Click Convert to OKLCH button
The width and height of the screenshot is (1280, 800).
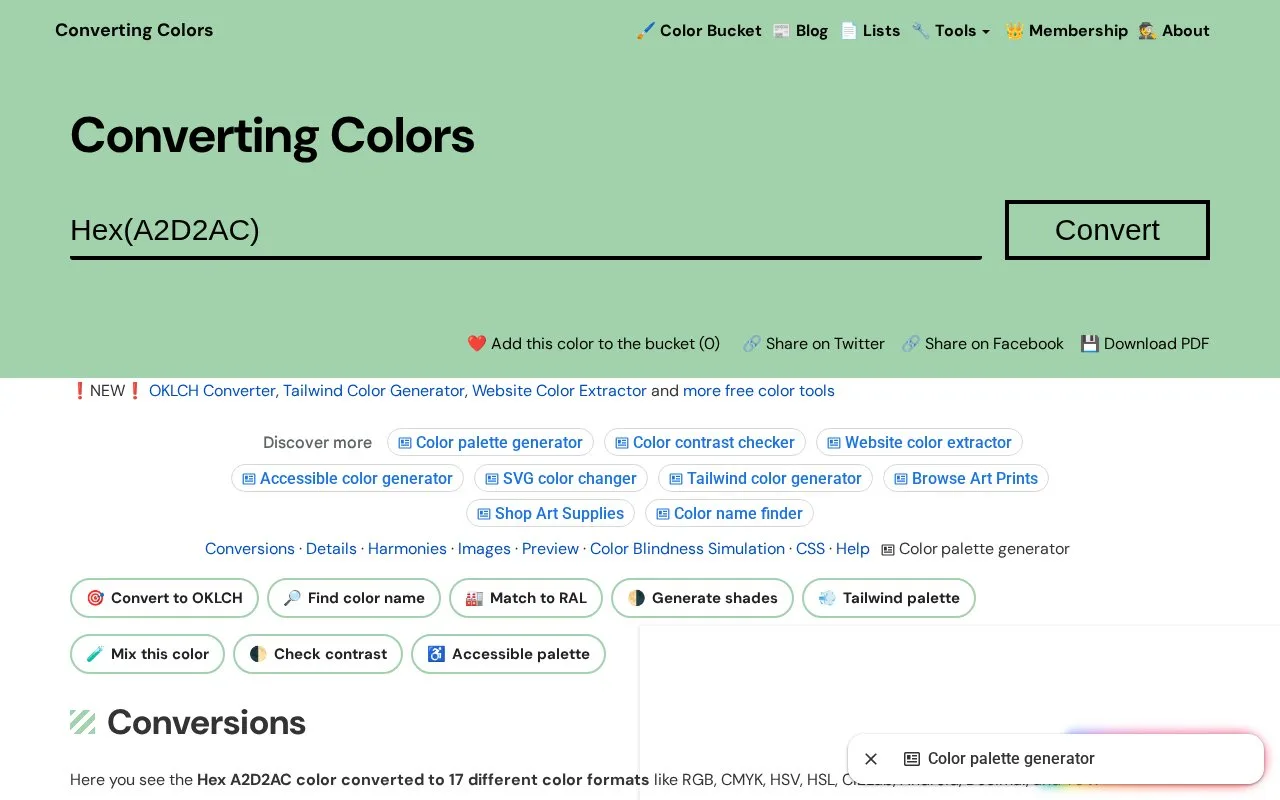[x=164, y=598]
